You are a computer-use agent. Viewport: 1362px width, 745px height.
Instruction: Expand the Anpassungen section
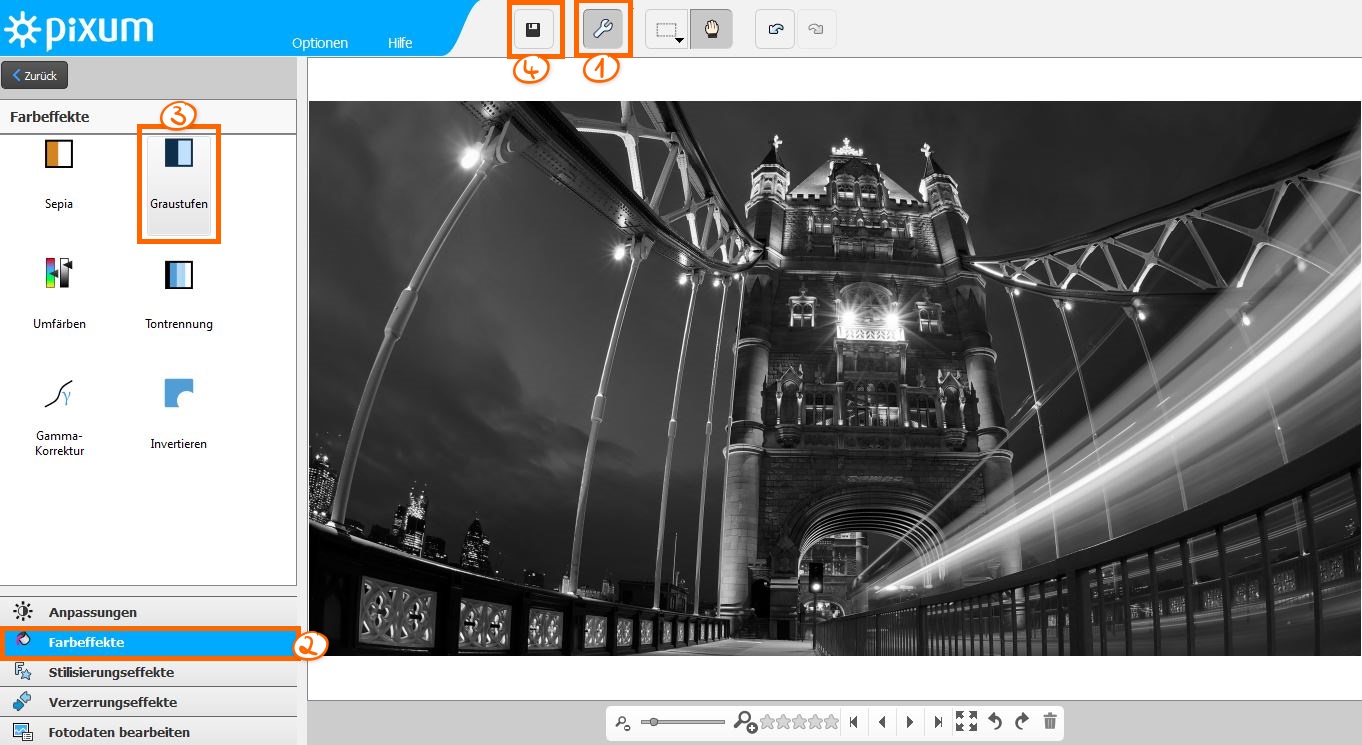93,612
